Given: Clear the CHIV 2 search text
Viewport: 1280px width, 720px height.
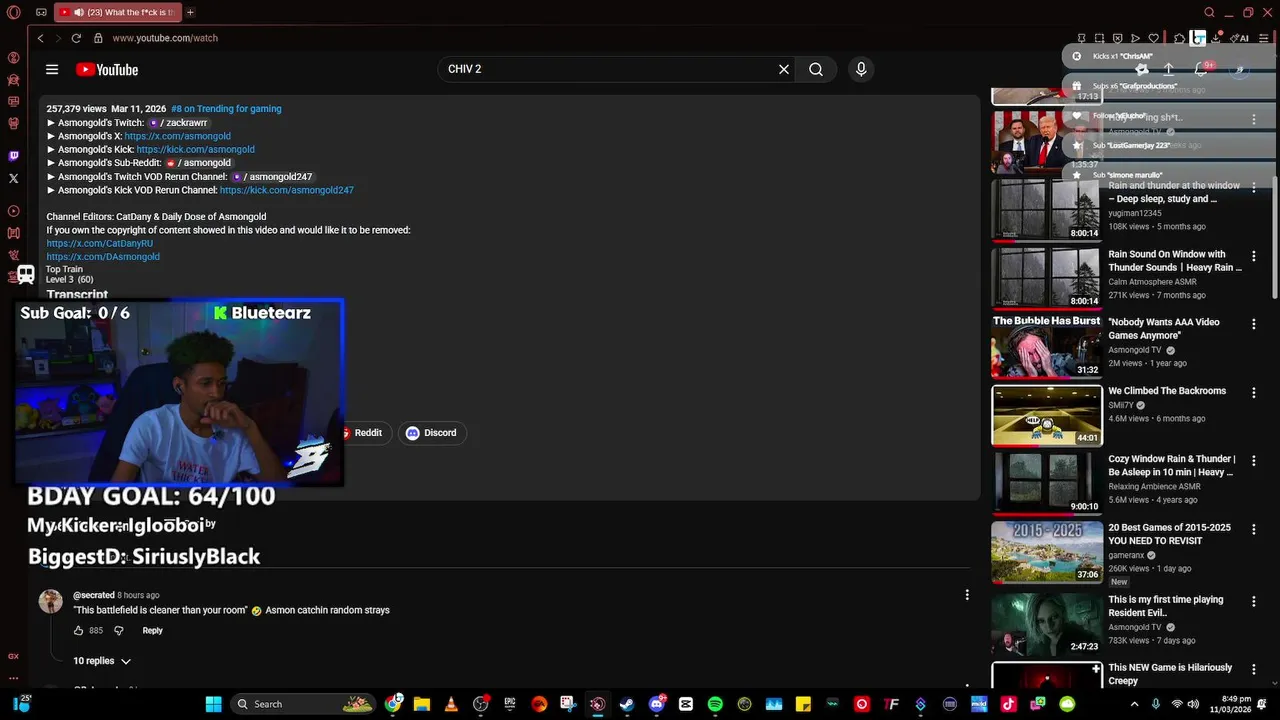Looking at the screenshot, I should point(784,69).
